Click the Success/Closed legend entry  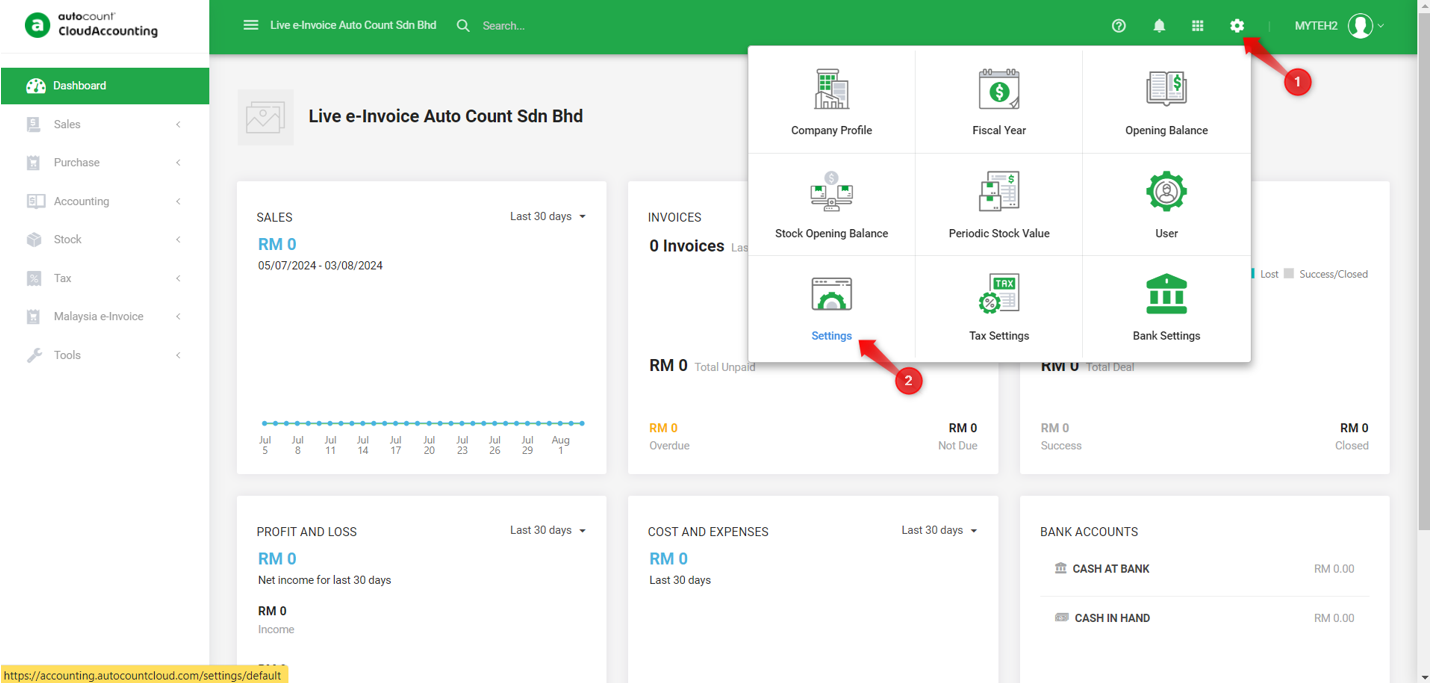tap(1326, 274)
